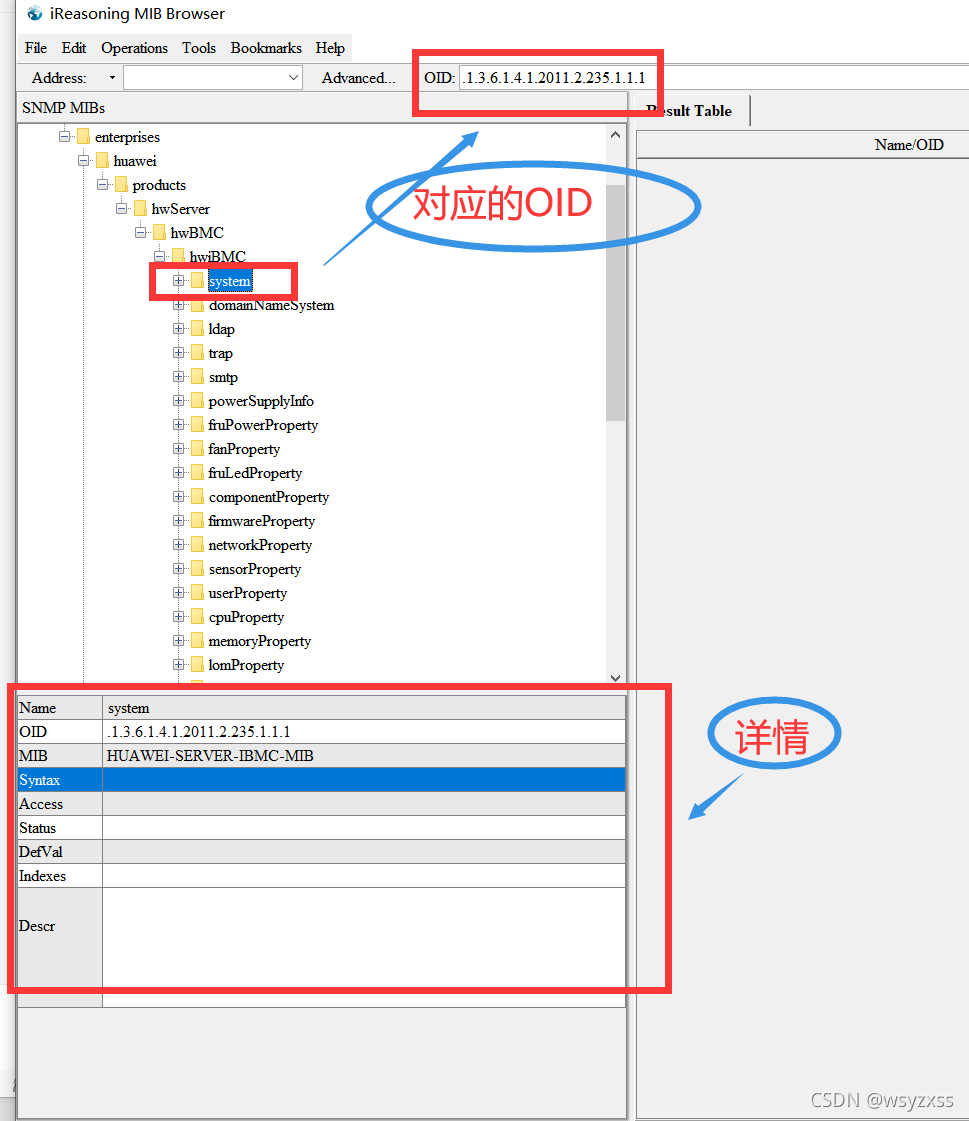Click the OID input field
This screenshot has width=969, height=1121.
(x=714, y=77)
